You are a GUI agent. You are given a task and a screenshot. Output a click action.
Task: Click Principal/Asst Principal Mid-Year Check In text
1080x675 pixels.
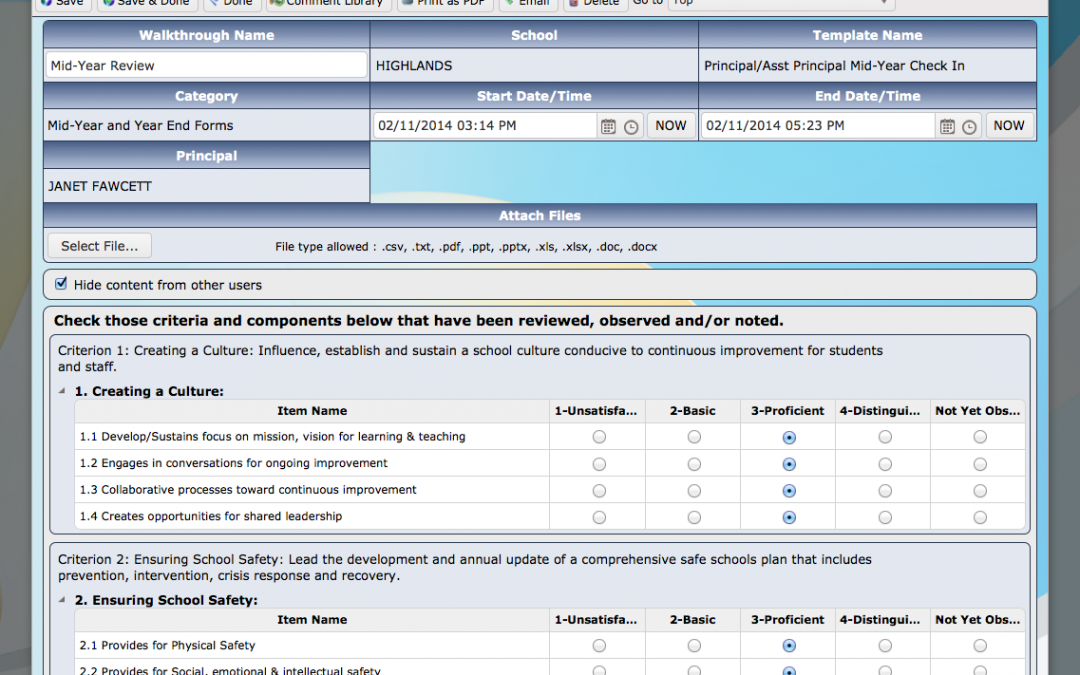pos(834,65)
